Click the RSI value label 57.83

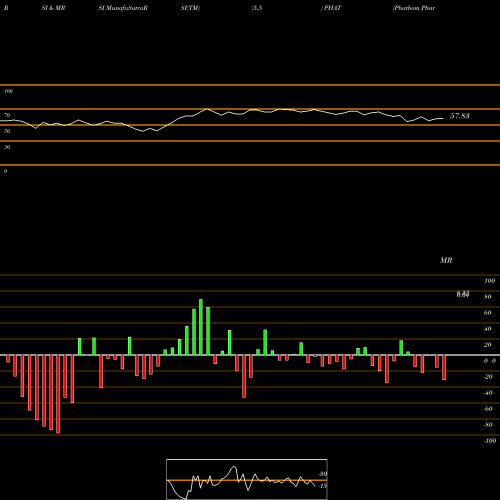[460, 116]
